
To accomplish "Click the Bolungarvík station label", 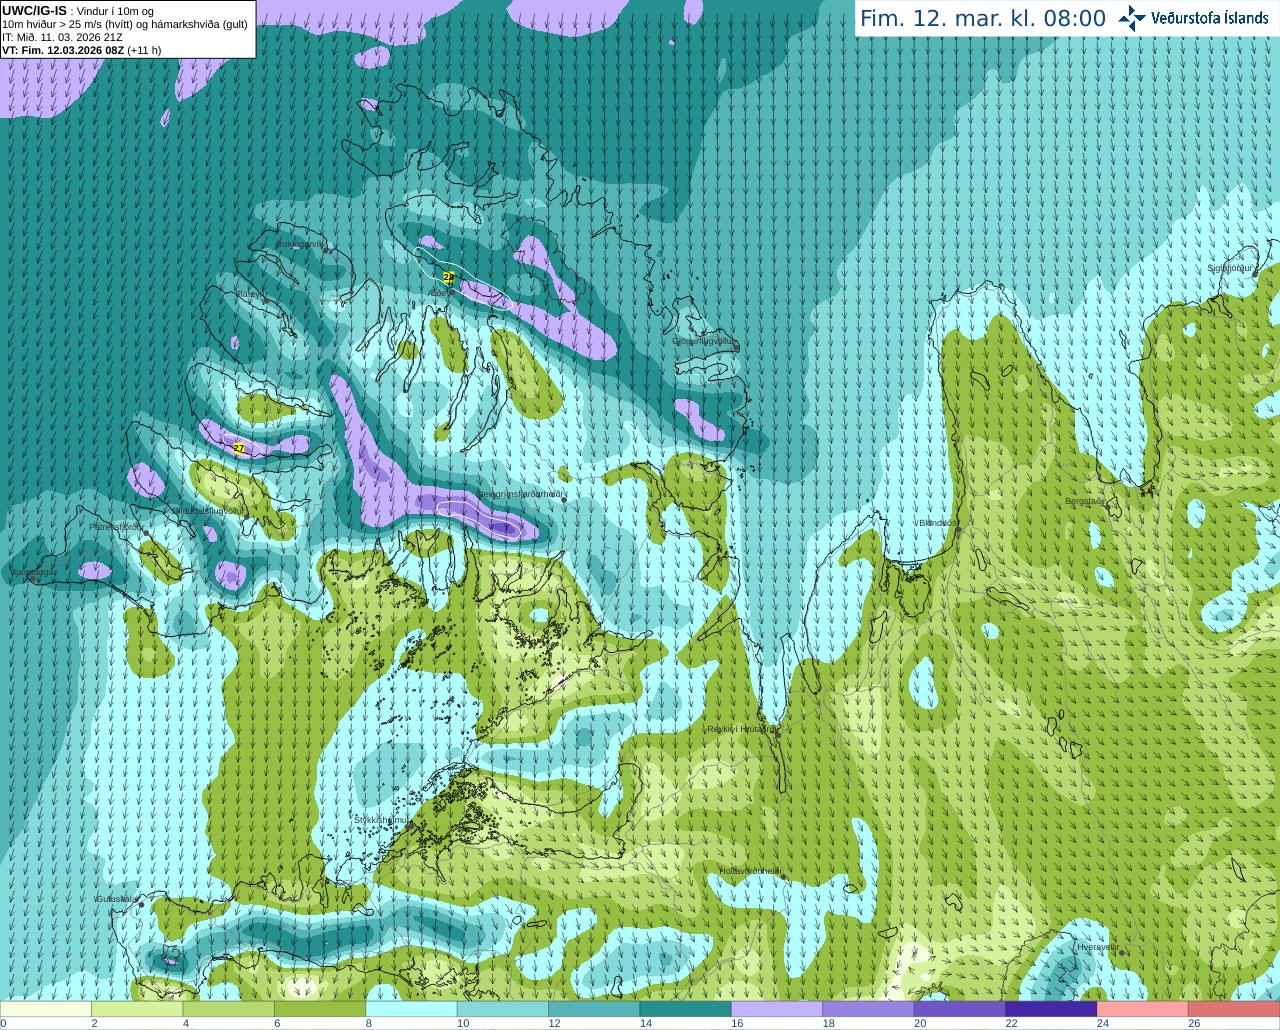I will coord(300,244).
